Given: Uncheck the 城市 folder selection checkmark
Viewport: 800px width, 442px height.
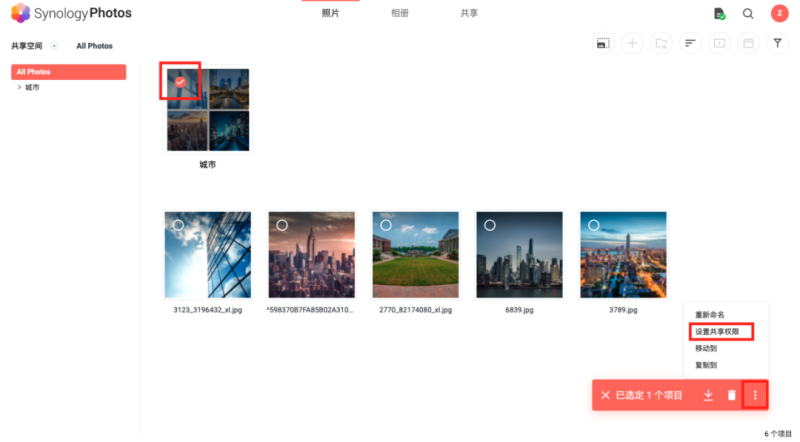Looking at the screenshot, I should coord(180,82).
